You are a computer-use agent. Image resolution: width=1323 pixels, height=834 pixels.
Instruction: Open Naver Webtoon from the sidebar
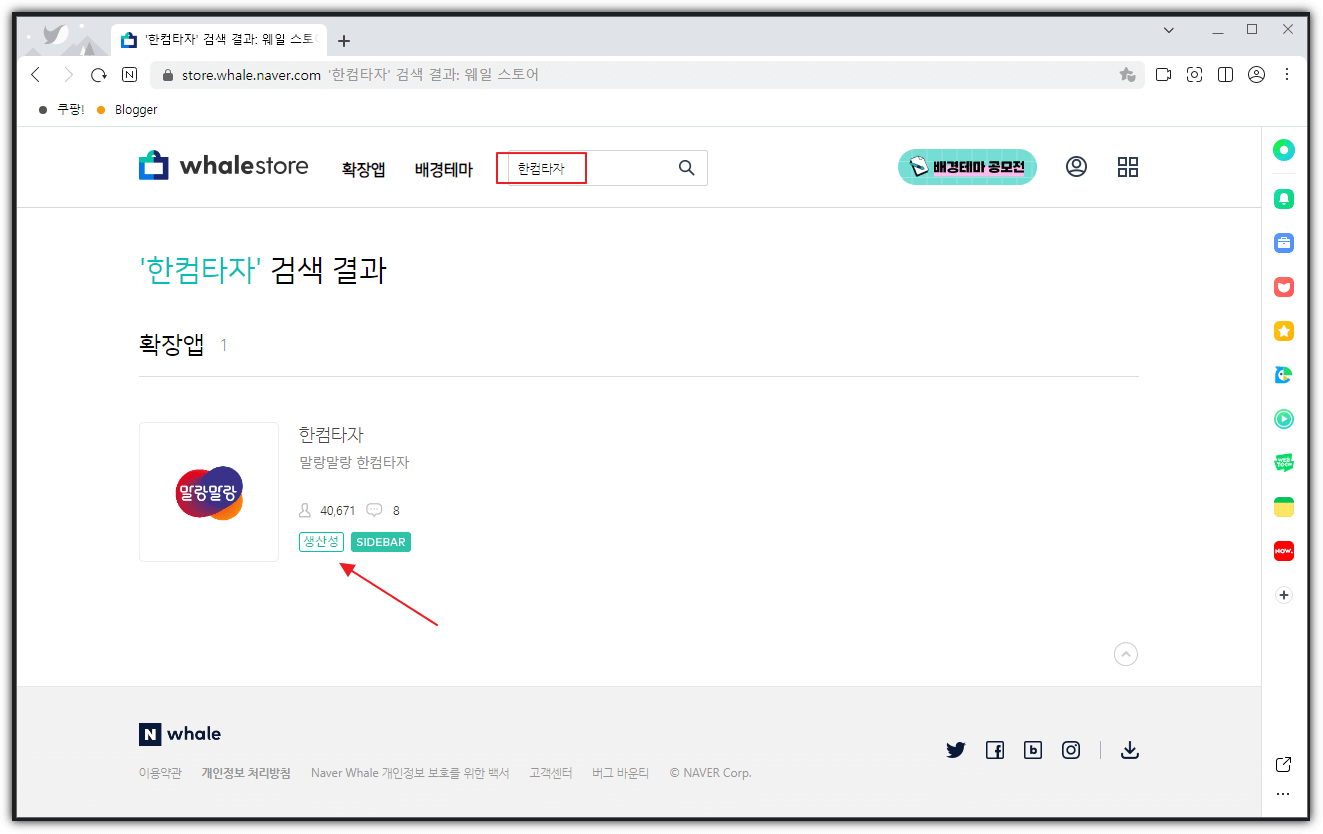coord(1284,462)
